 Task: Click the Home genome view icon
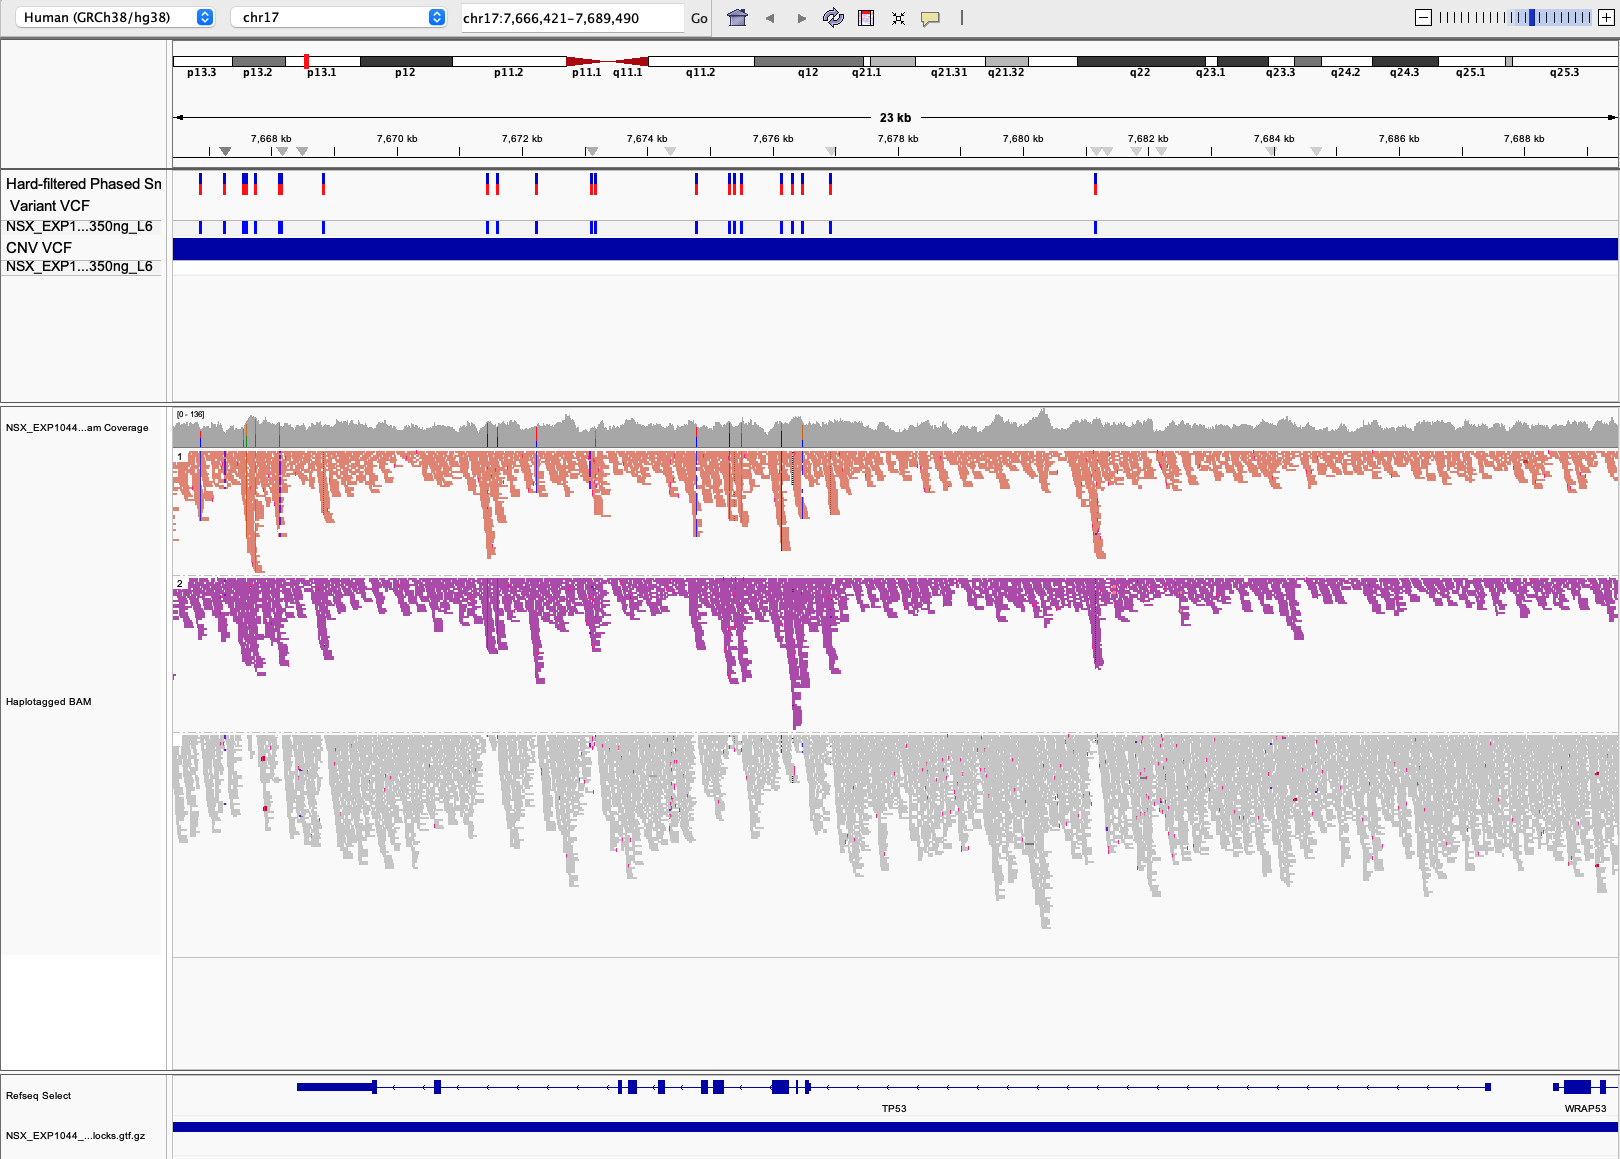coord(737,18)
